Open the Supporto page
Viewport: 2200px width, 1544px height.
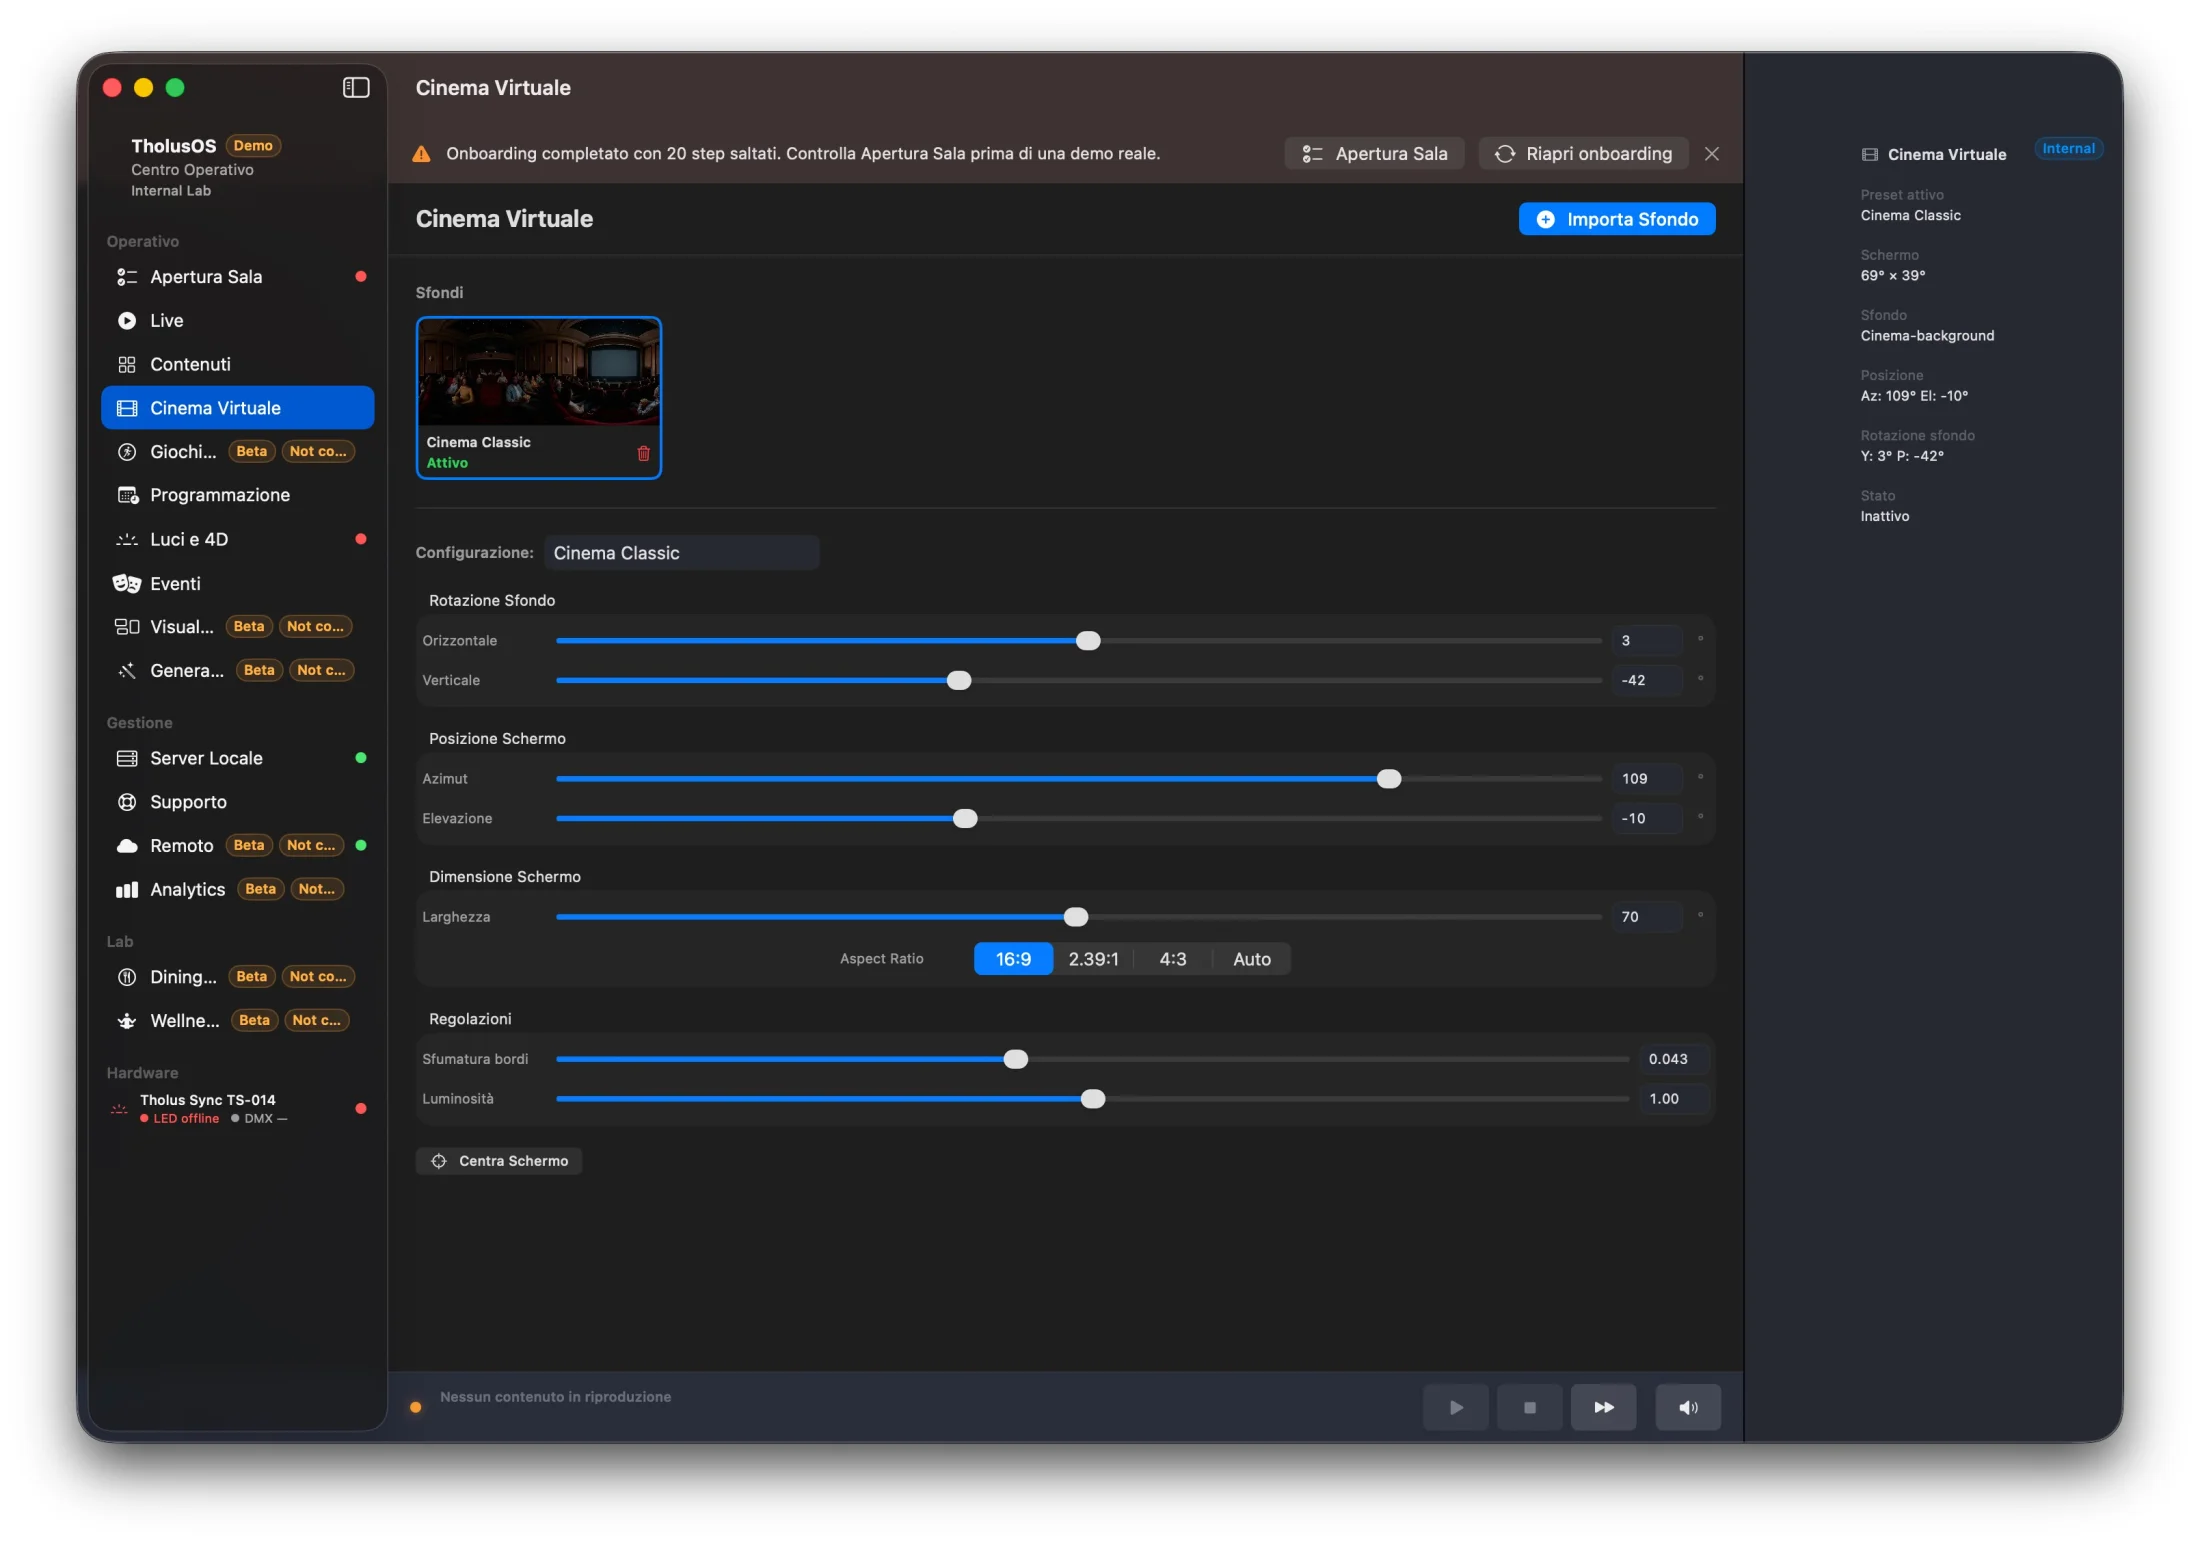click(x=238, y=802)
